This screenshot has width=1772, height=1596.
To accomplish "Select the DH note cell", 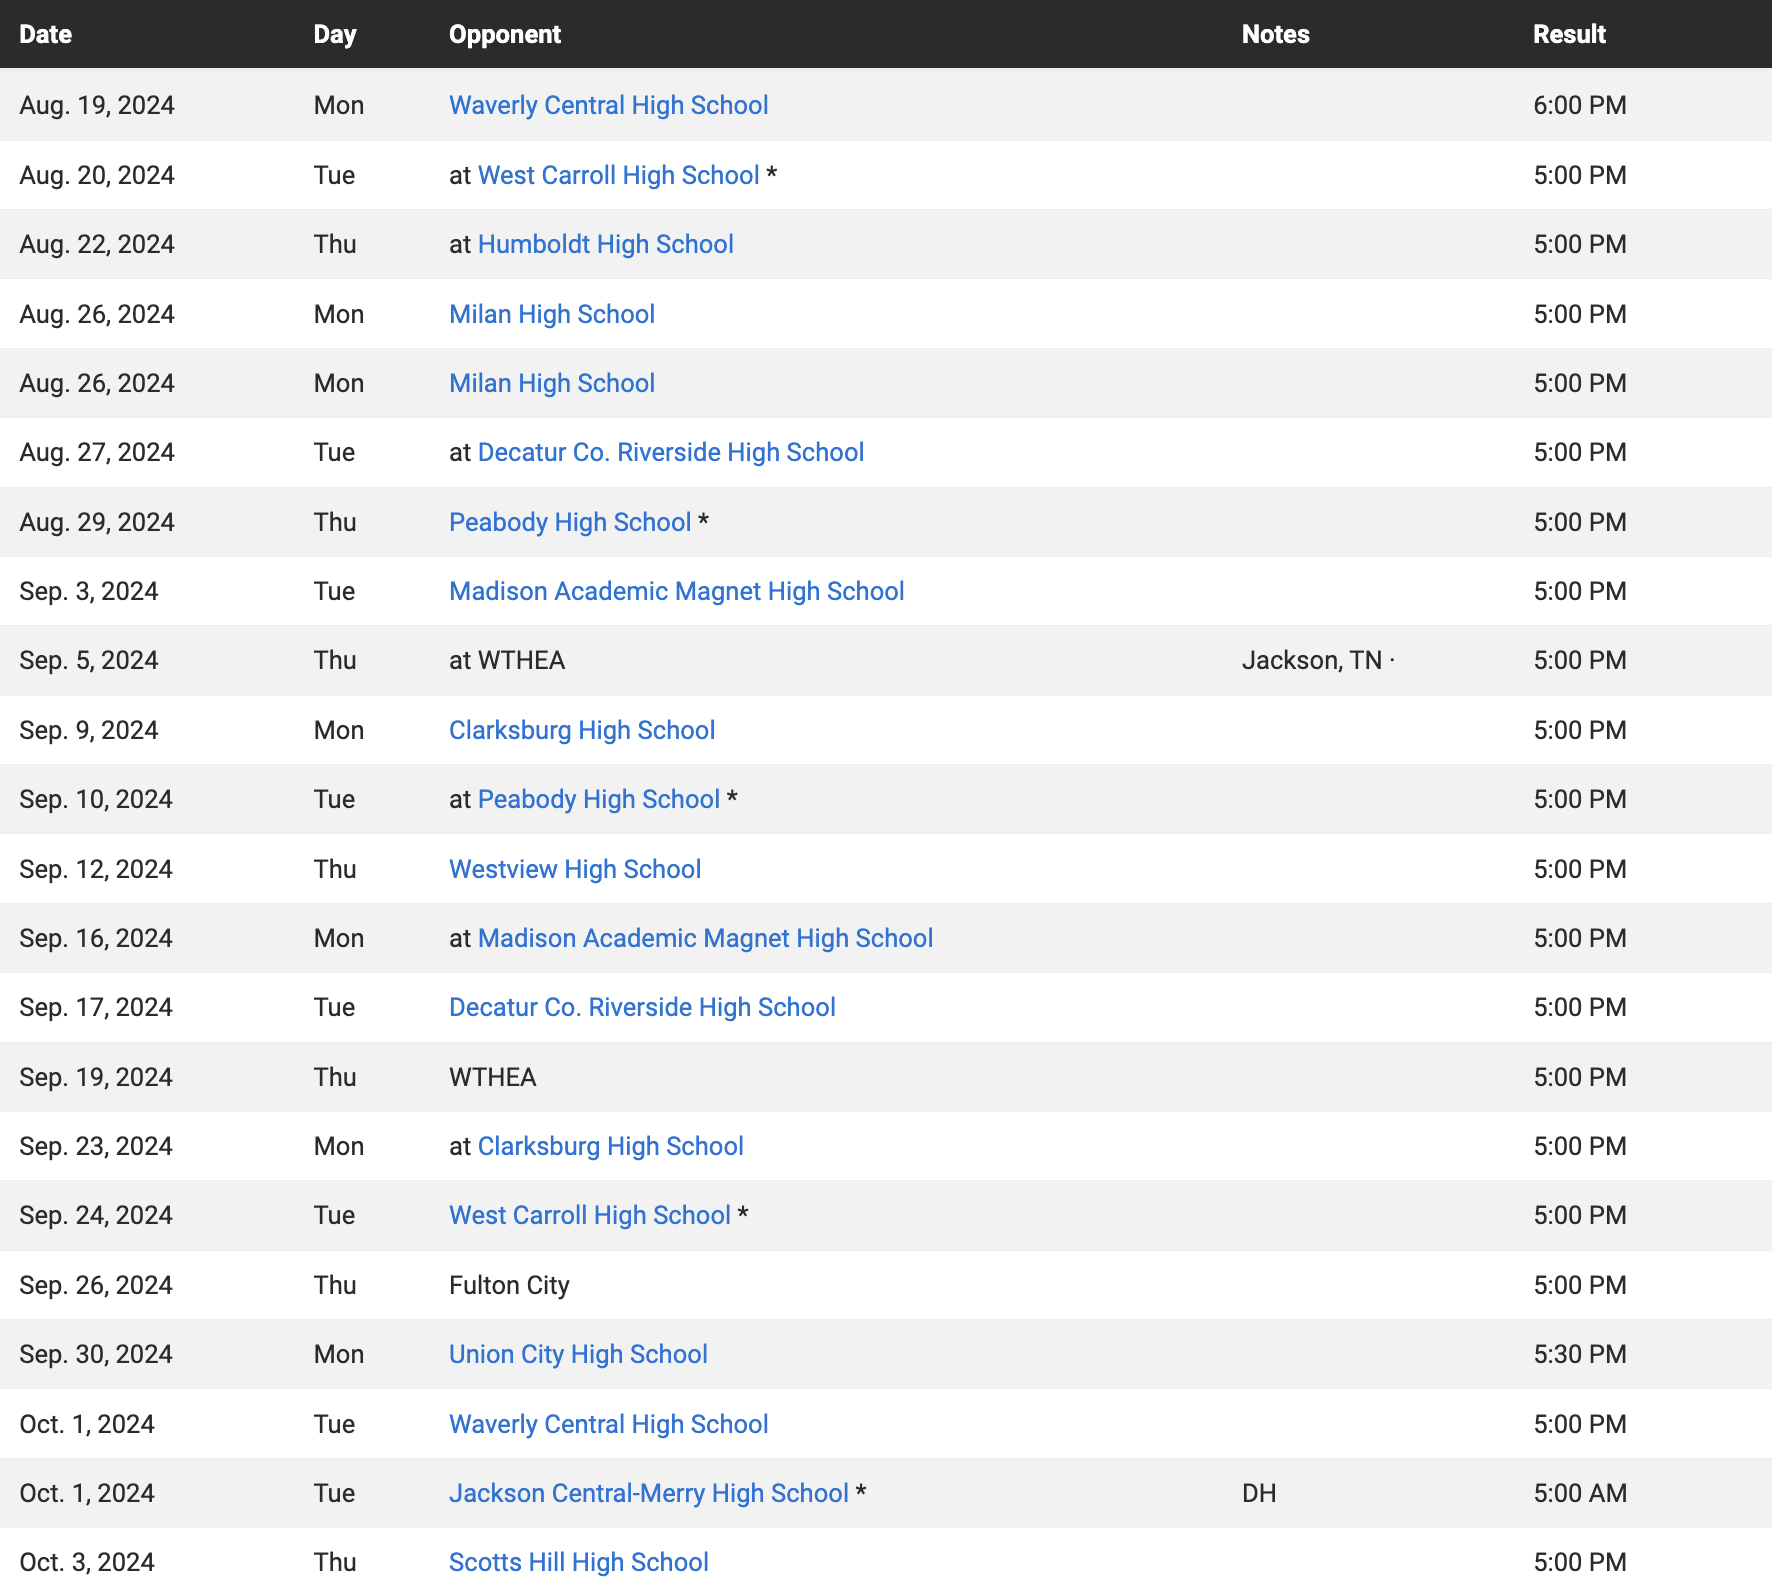I will tap(1259, 1493).
